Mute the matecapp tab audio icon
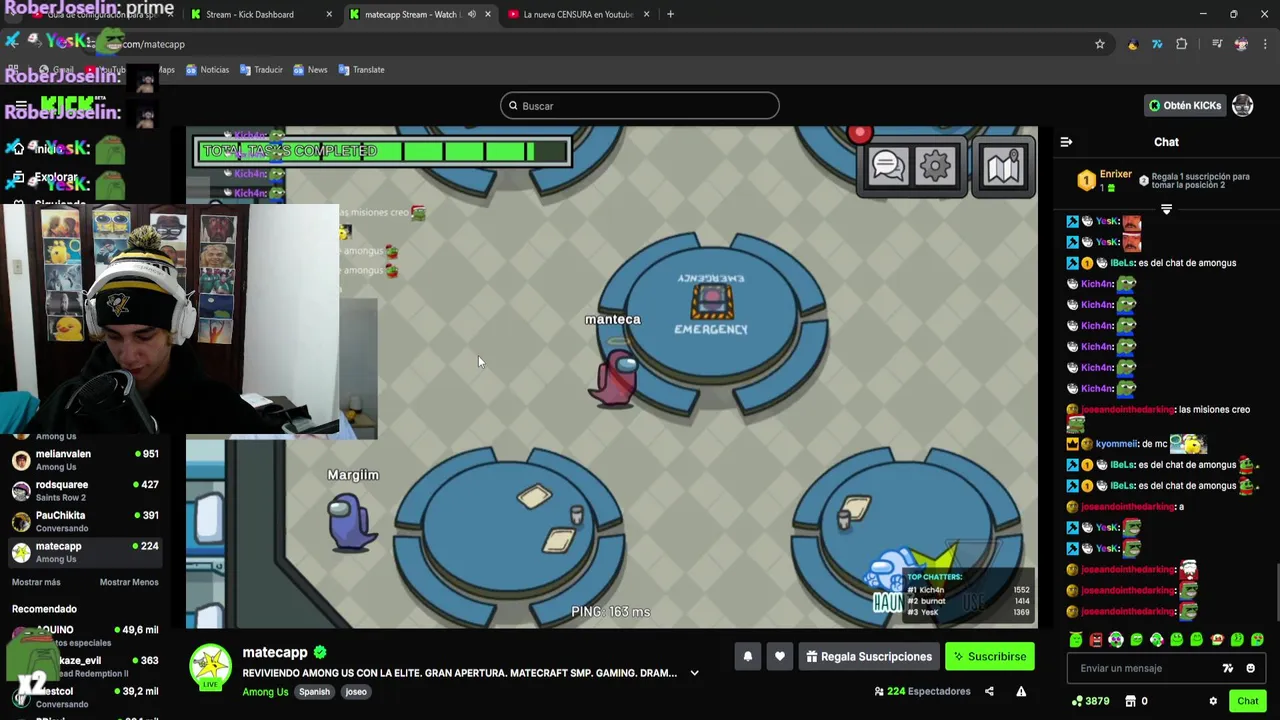Image resolution: width=1280 pixels, height=720 pixels. (471, 14)
